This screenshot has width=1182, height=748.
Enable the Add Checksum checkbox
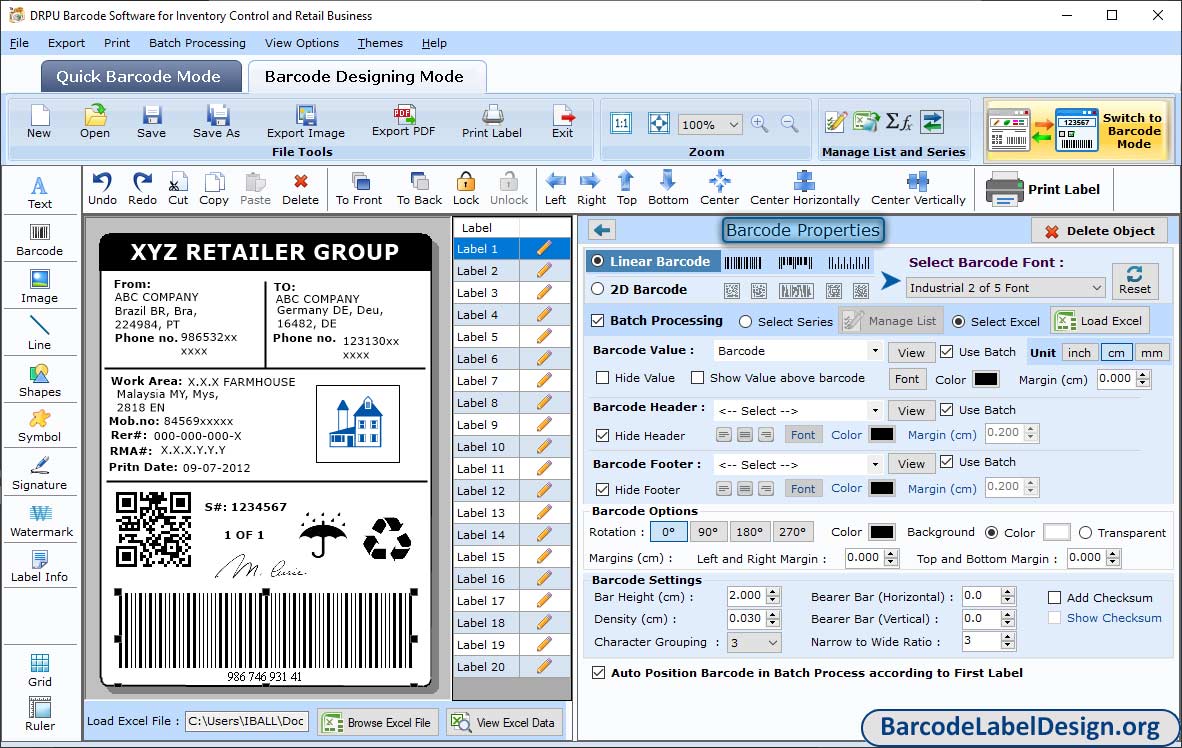click(x=1055, y=598)
